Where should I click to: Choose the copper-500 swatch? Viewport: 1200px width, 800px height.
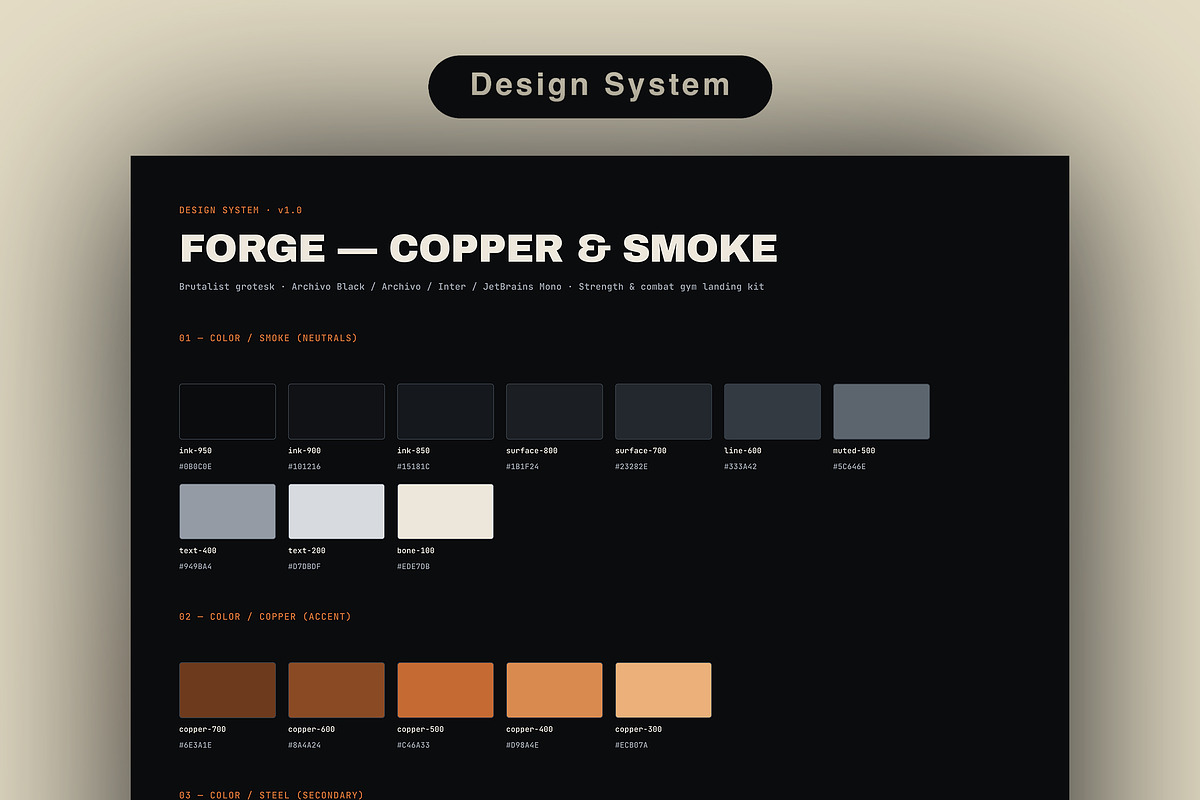pos(445,690)
